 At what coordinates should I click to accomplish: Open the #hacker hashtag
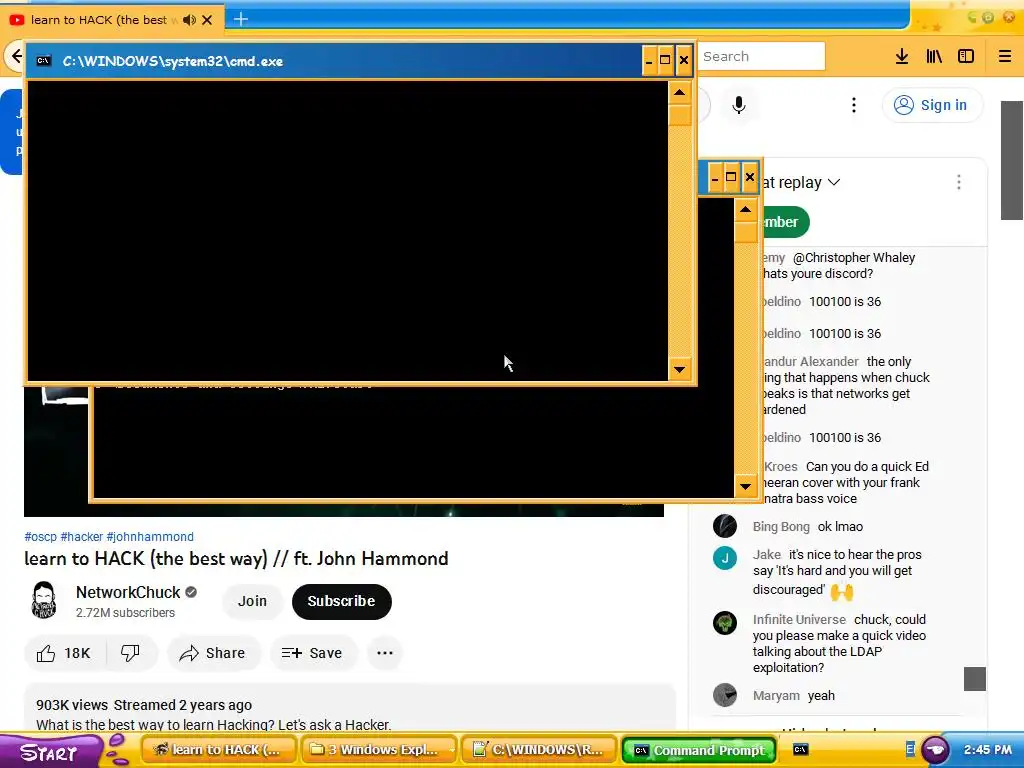pyautogui.click(x=82, y=537)
